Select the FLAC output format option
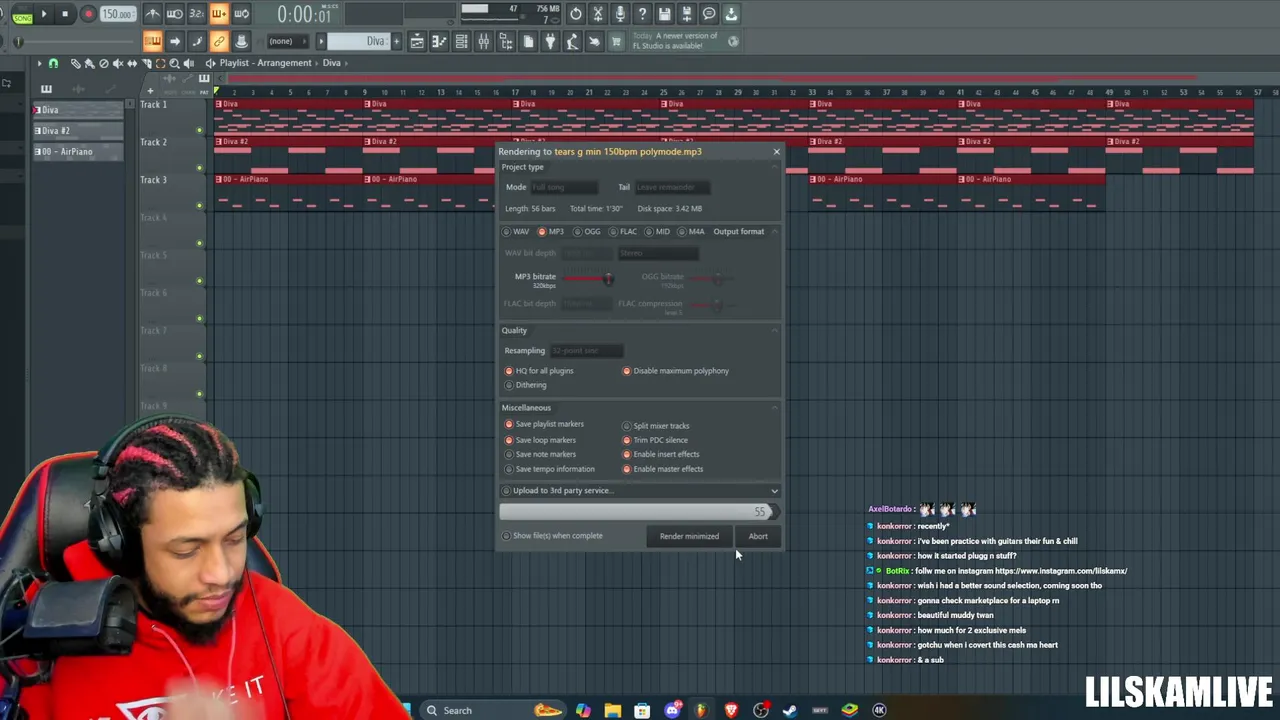Image resolution: width=1280 pixels, height=720 pixels. (x=623, y=232)
